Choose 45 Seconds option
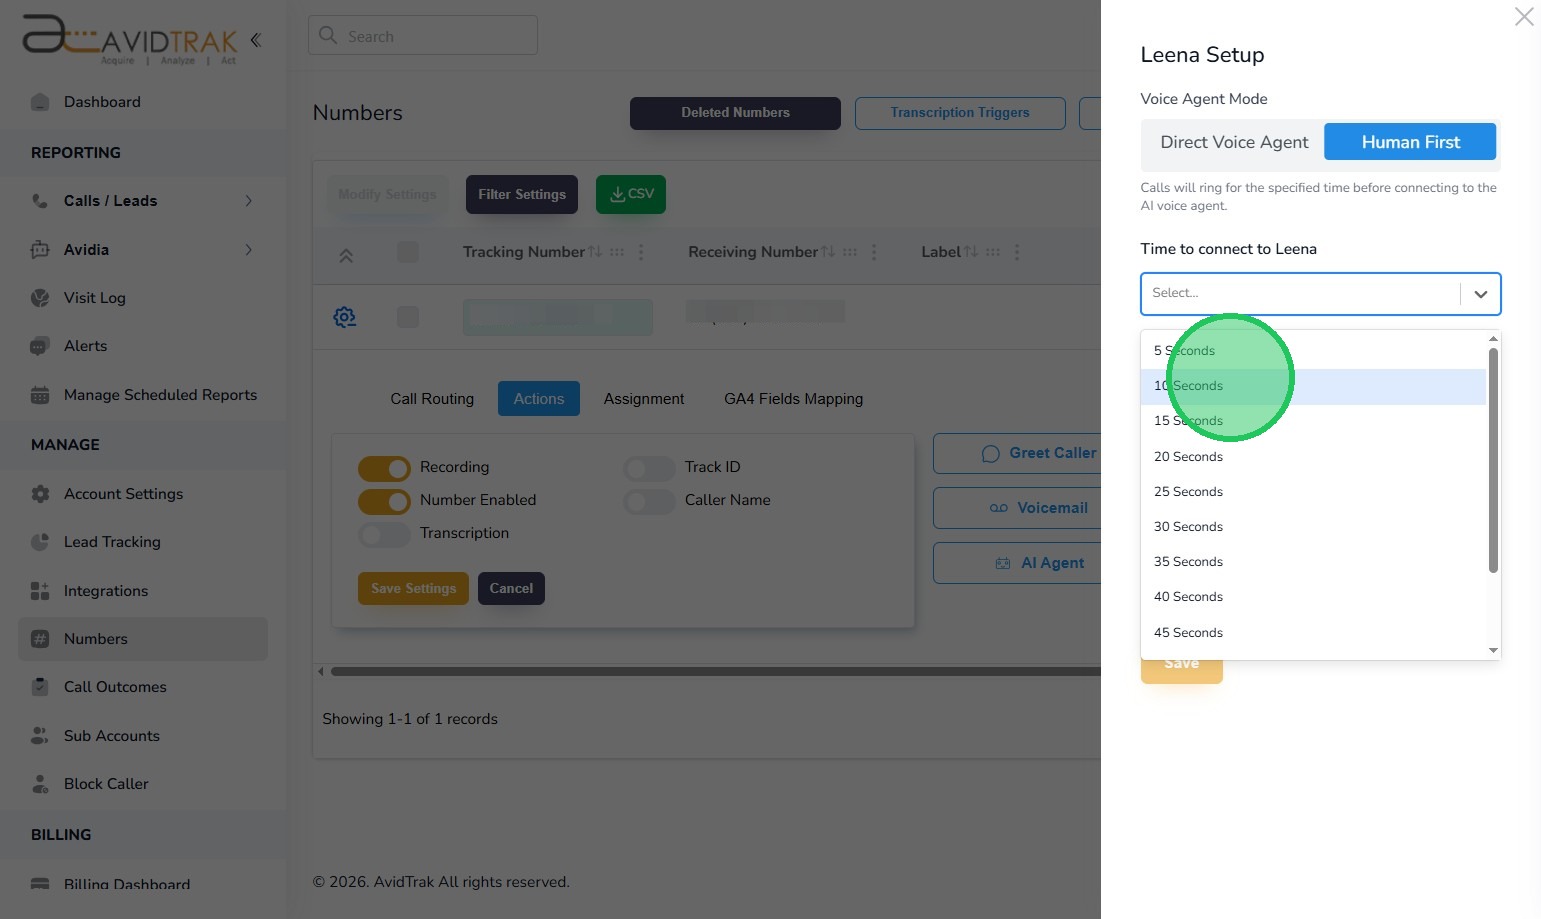Image resolution: width=1541 pixels, height=919 pixels. (1313, 633)
